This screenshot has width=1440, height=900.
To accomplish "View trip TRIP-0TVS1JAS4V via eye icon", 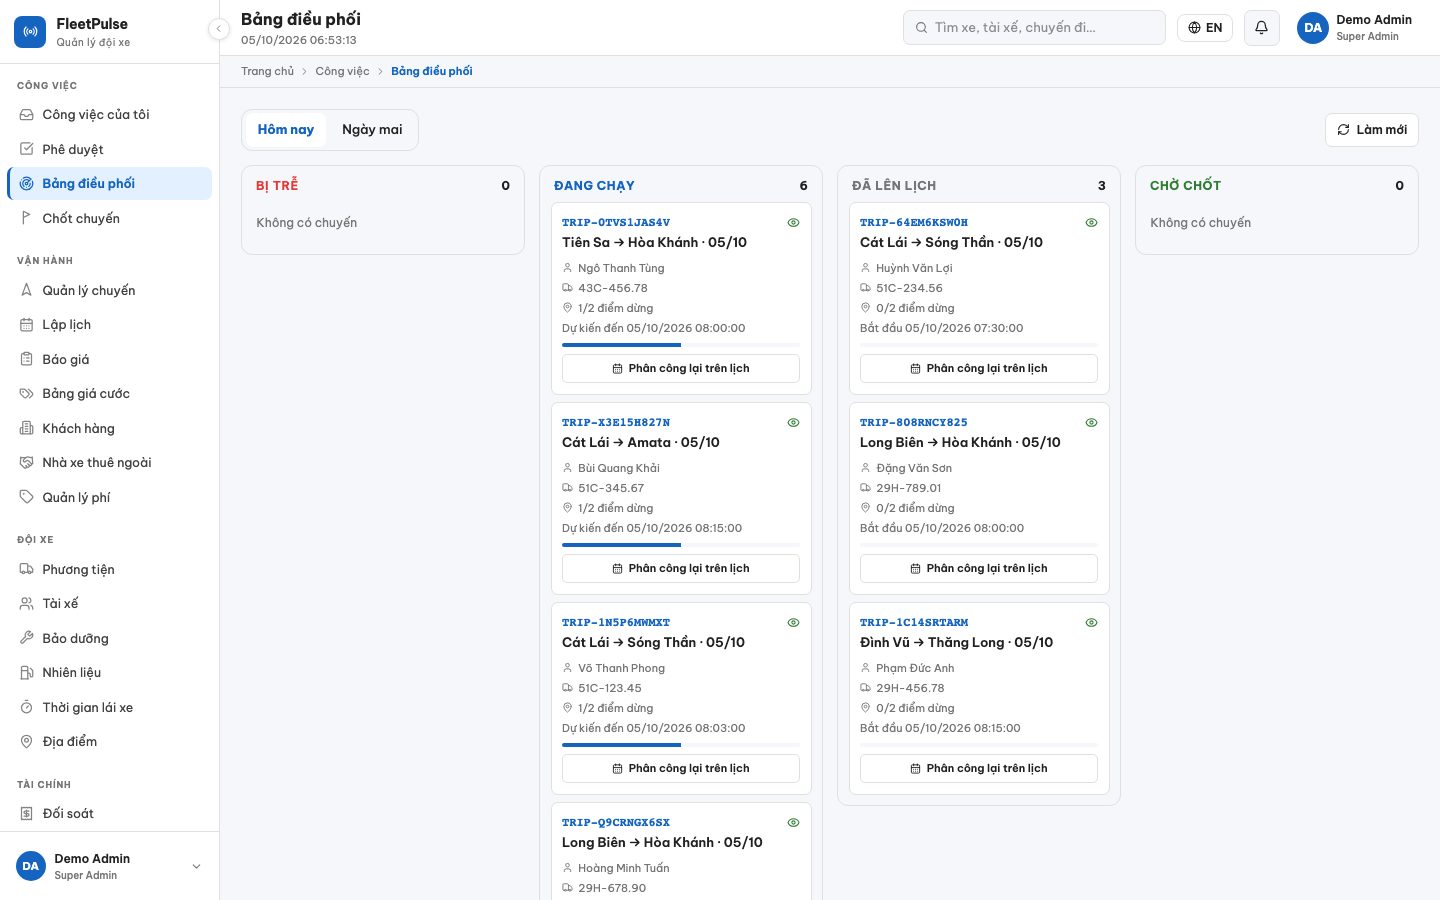I will (793, 223).
